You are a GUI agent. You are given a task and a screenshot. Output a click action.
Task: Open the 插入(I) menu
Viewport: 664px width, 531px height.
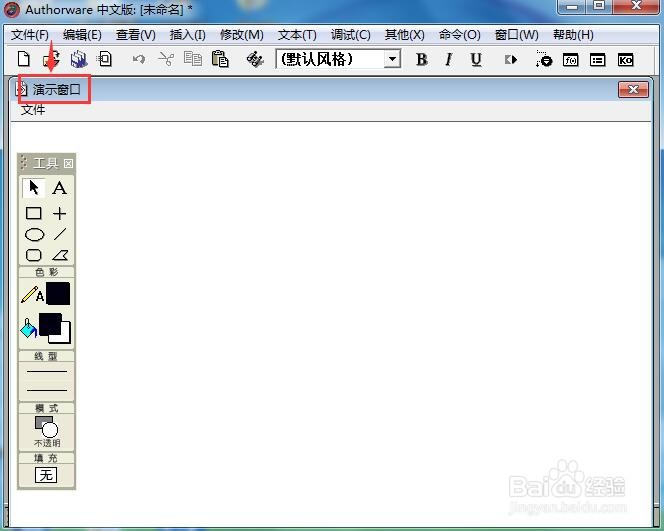[188, 35]
